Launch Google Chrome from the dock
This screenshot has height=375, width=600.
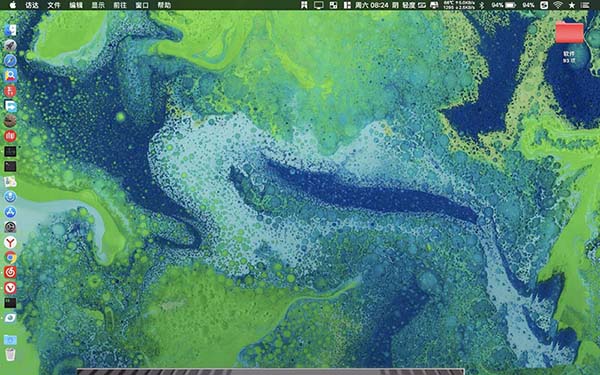click(10, 258)
